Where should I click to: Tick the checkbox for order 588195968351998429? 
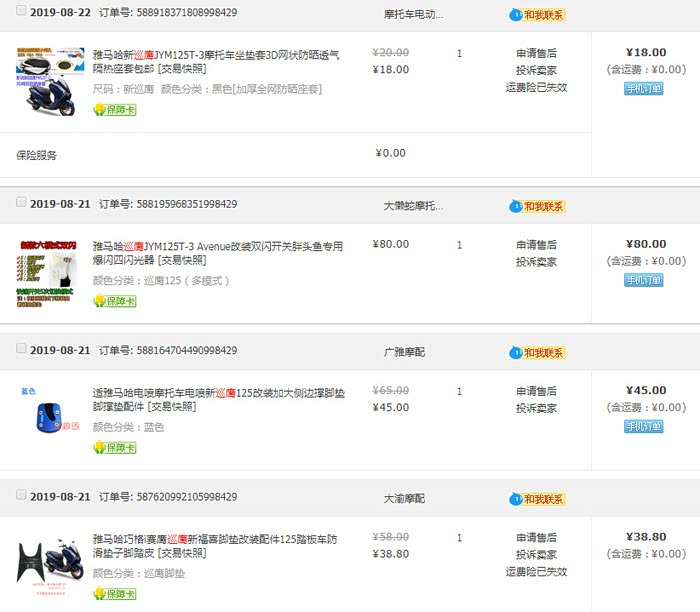click(21, 202)
